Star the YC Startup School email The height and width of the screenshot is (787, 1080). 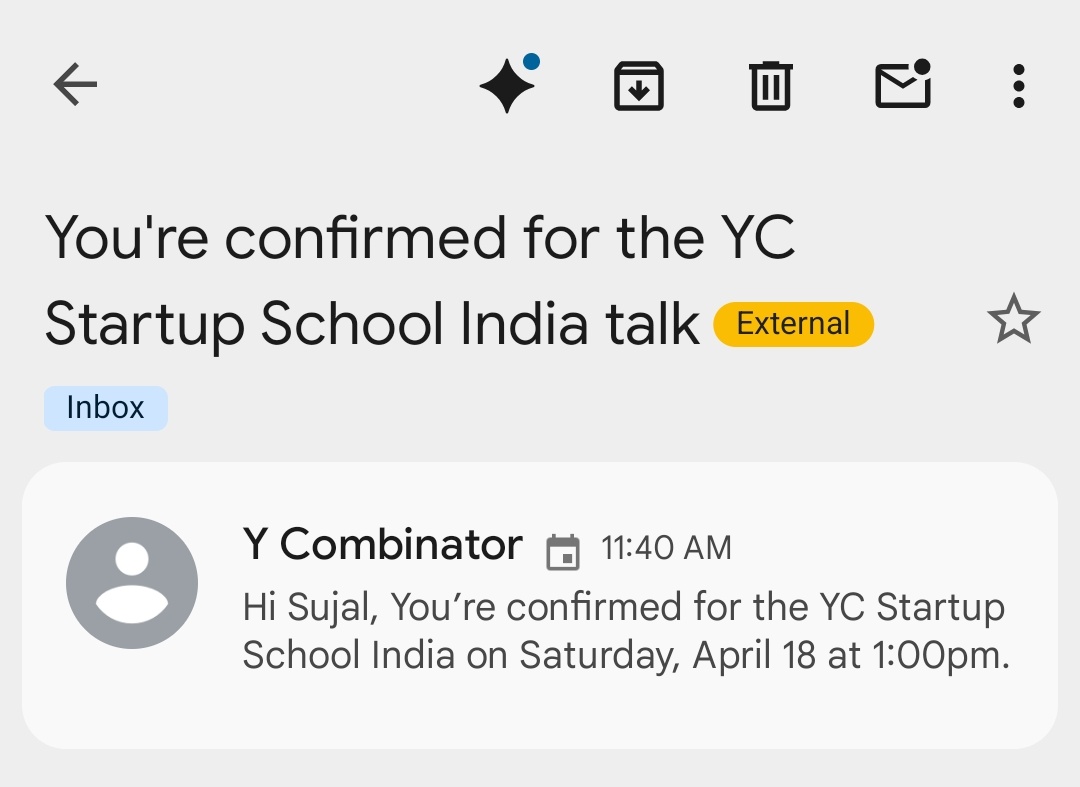pyautogui.click(x=1013, y=321)
